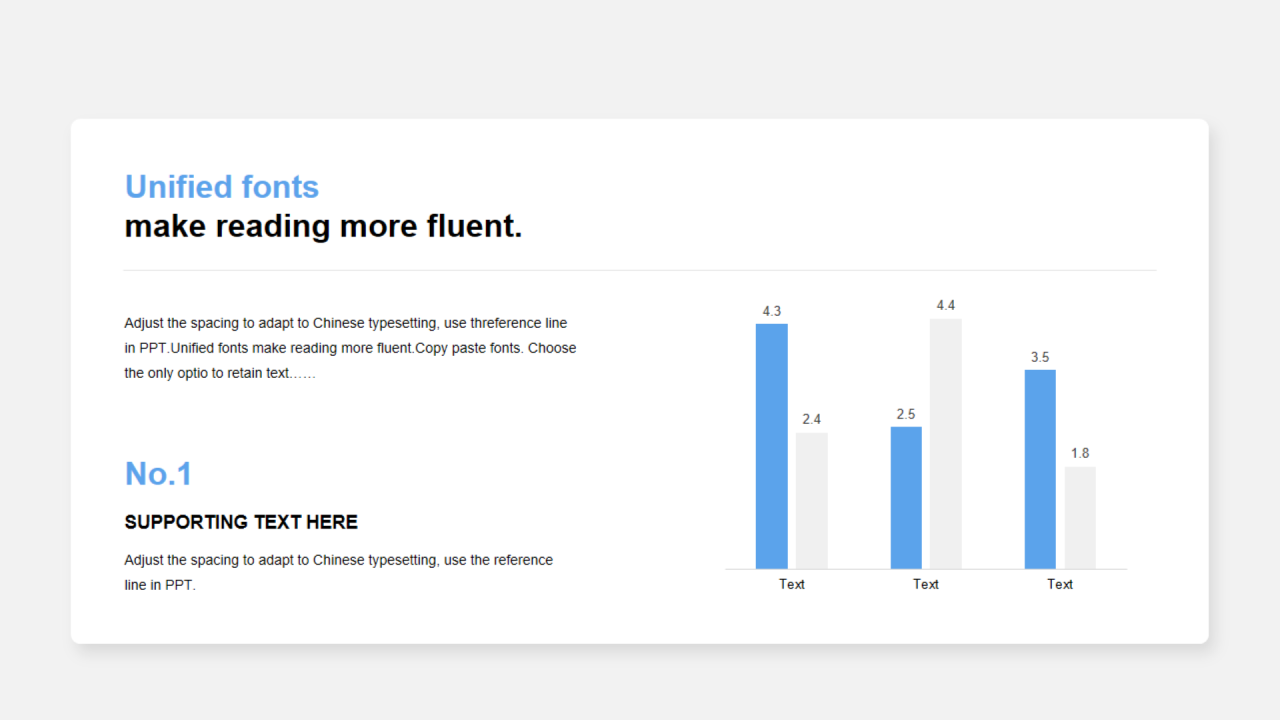Viewport: 1280px width, 720px height.
Task: Click the gray bar valued 2.4
Action: (811, 500)
